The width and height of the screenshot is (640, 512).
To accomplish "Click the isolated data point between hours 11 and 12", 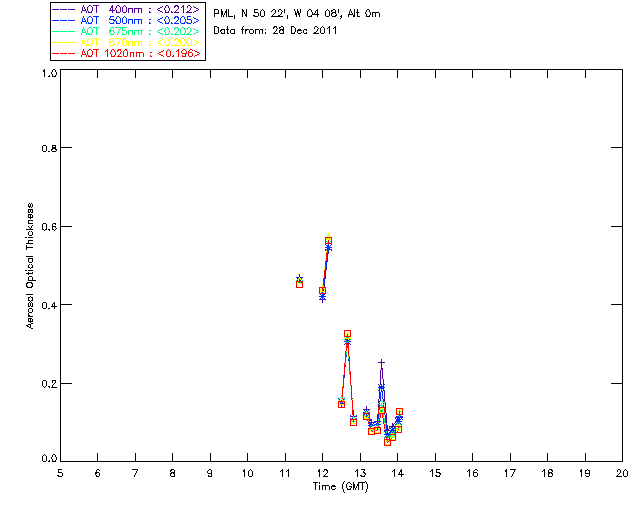I will tap(299, 282).
